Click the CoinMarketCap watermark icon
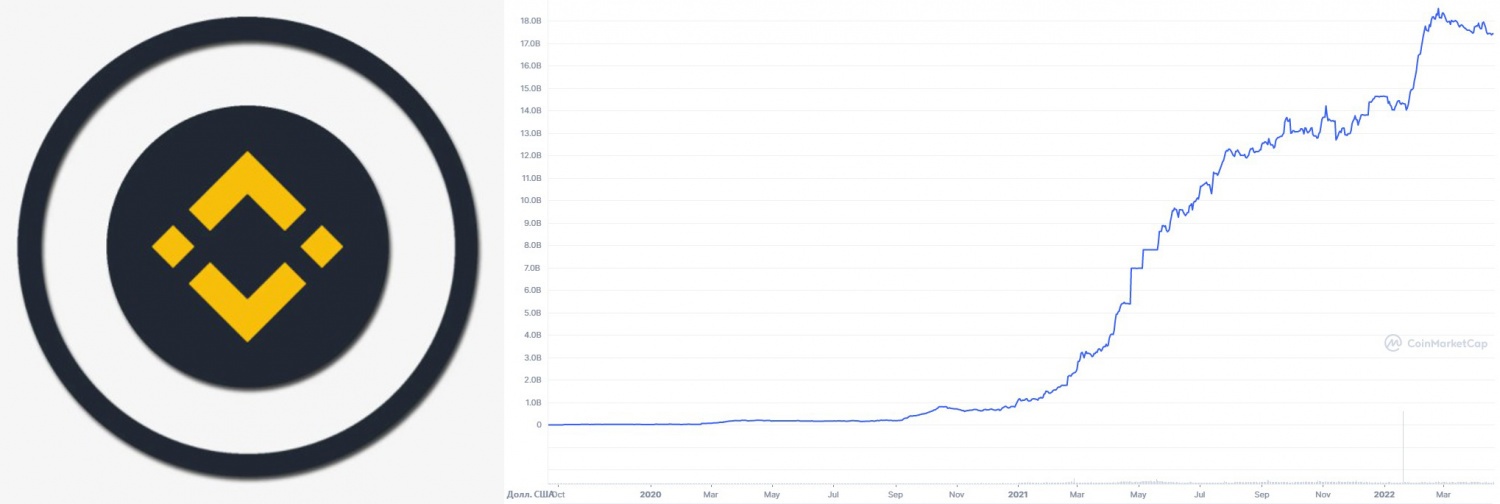 click(x=1393, y=343)
